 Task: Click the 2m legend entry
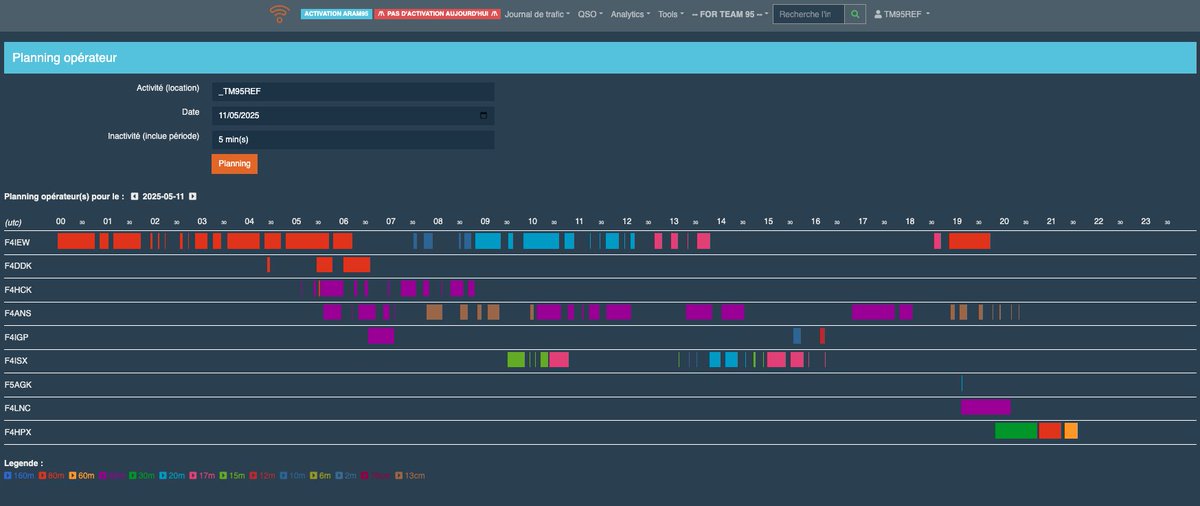point(346,476)
